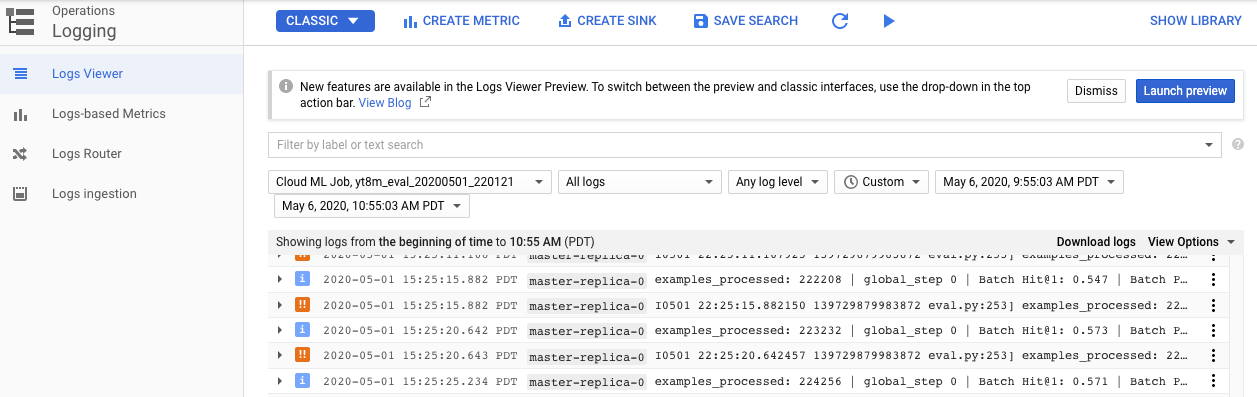This screenshot has width=1257, height=397.
Task: Click the Logs Router shuffle icon
Action: (x=20, y=154)
